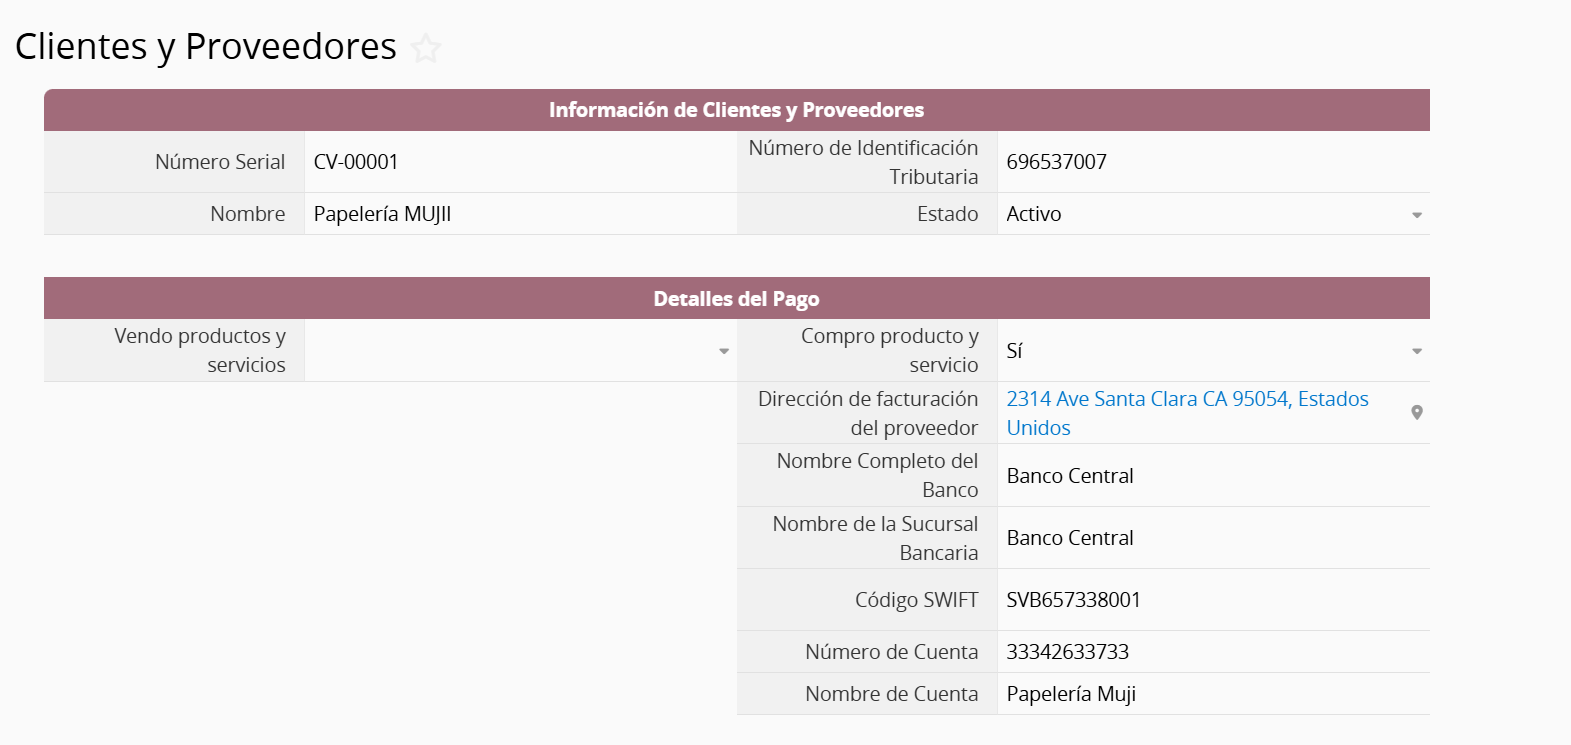The width and height of the screenshot is (1571, 745).
Task: Click the Código SWIFT value SVB657338001
Action: (x=1073, y=600)
